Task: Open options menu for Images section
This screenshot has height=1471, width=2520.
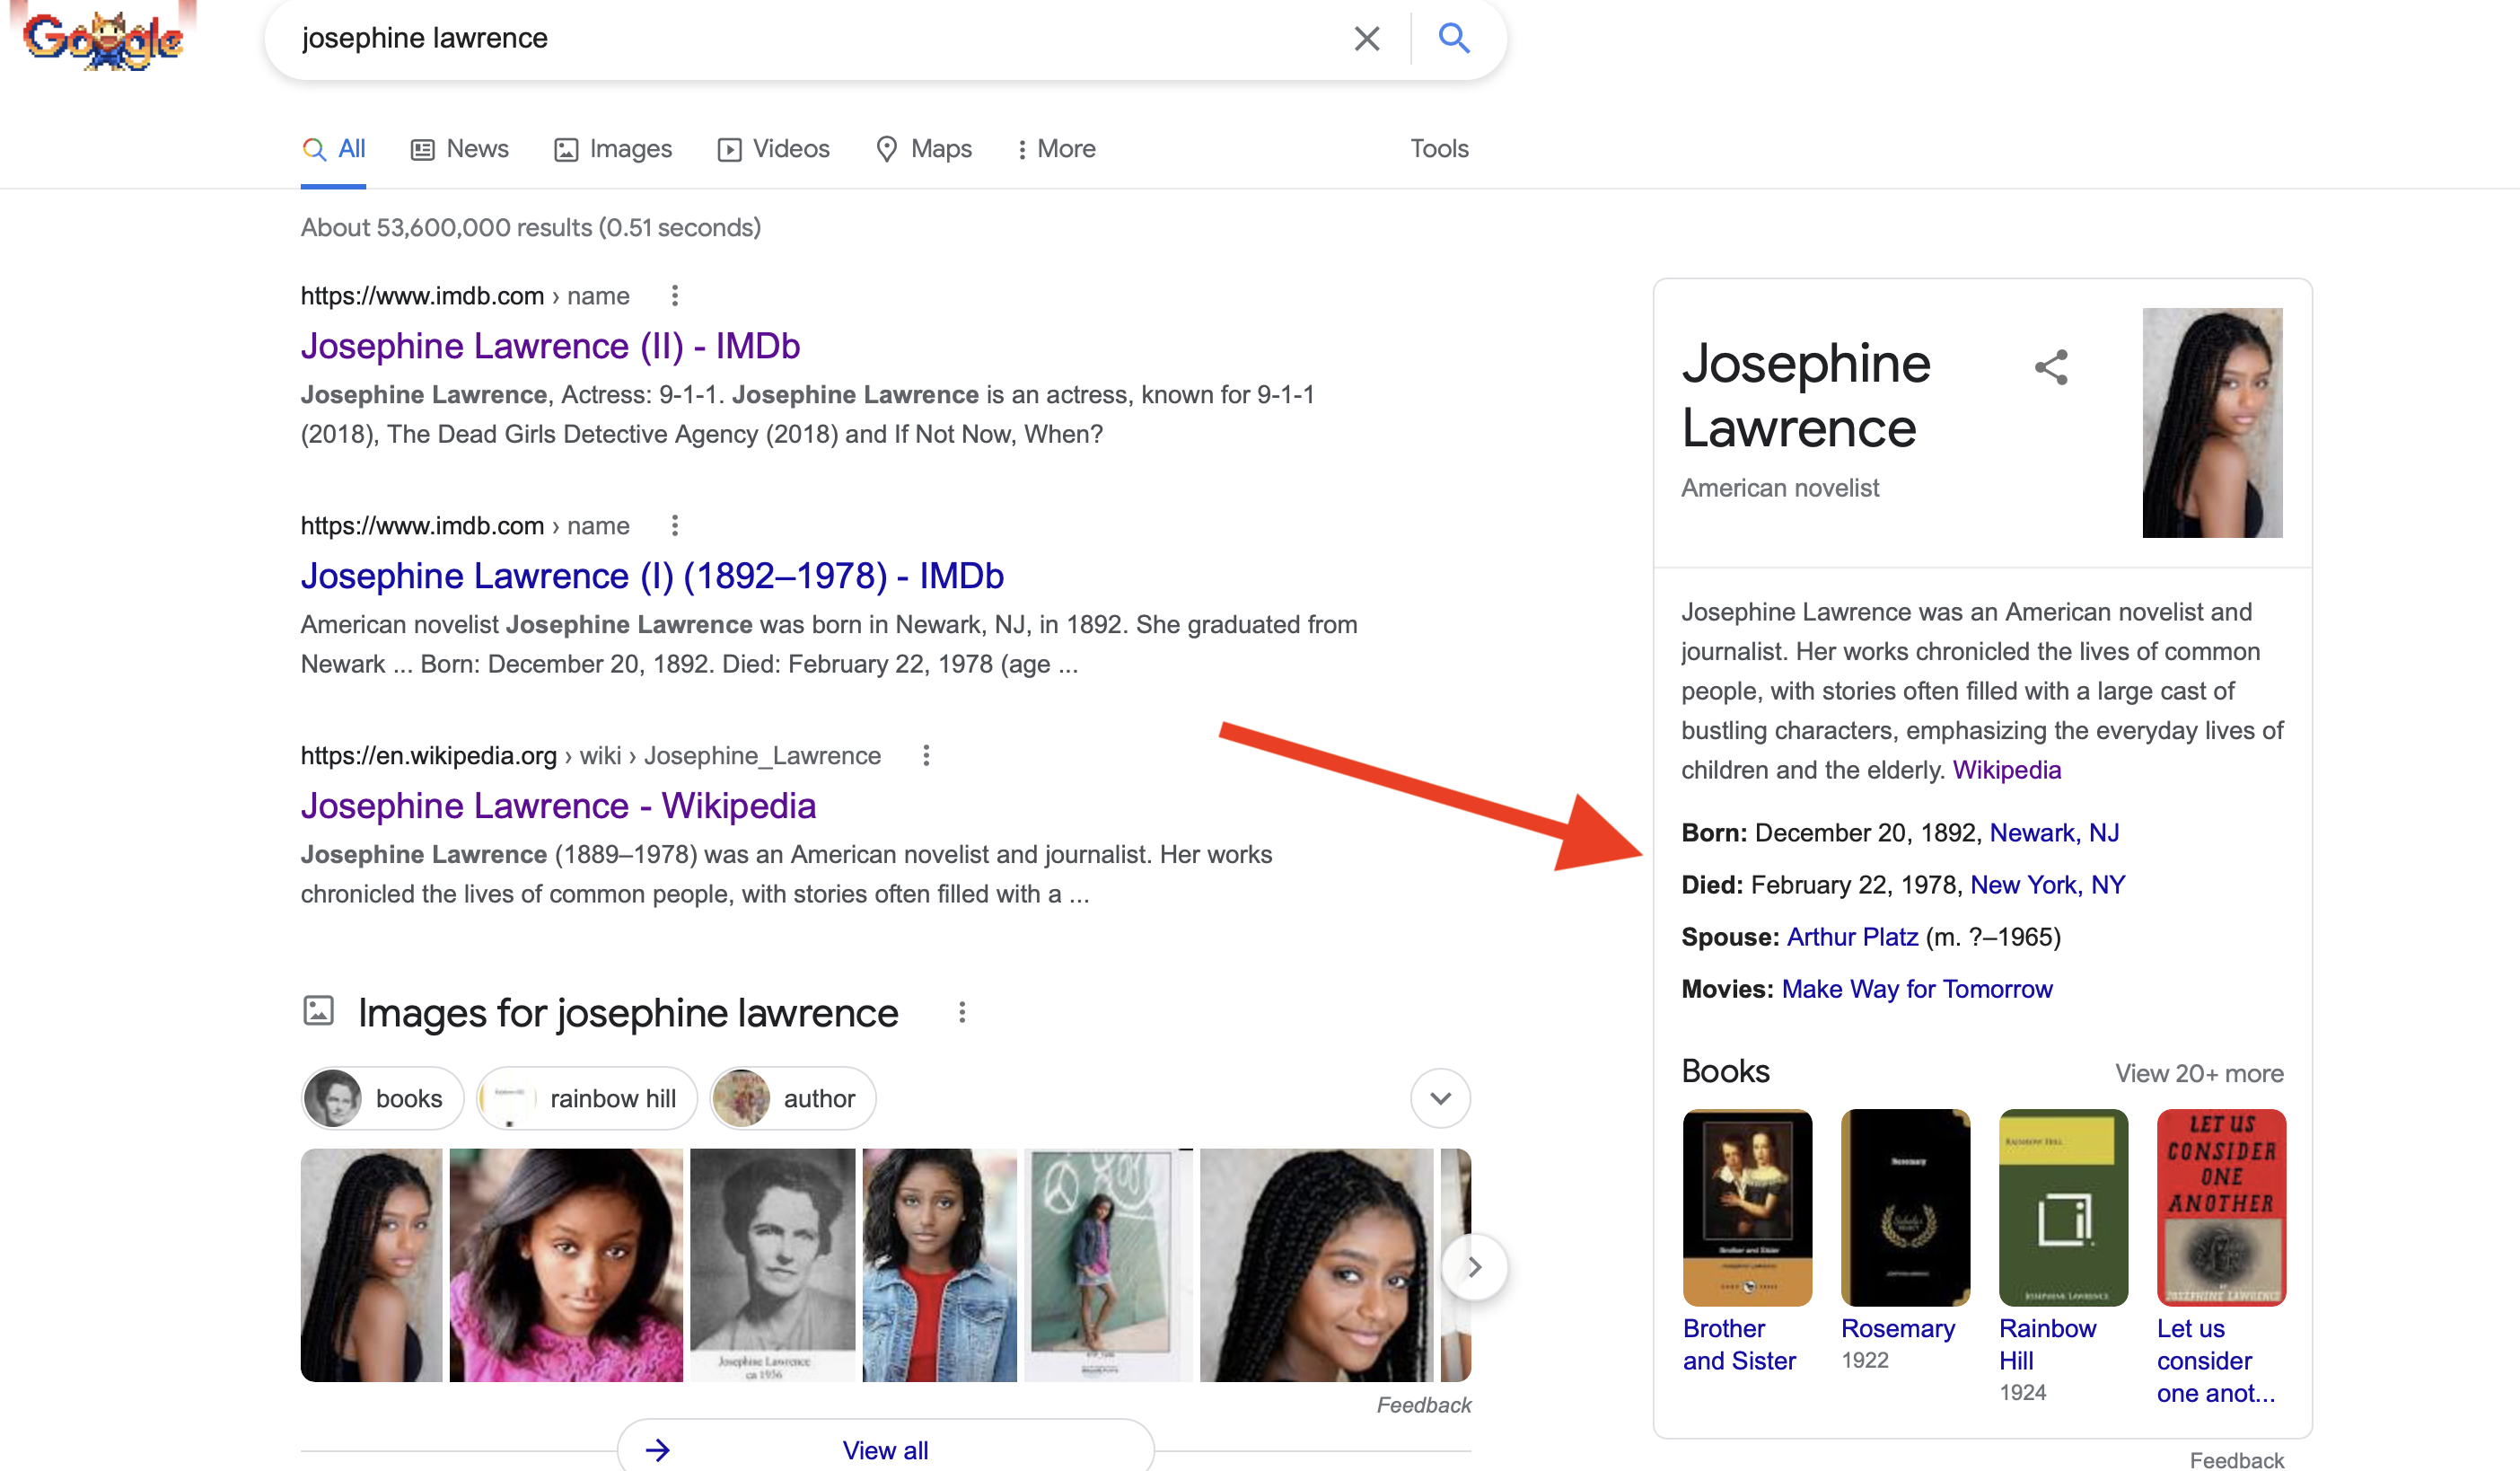Action: click(x=961, y=1013)
